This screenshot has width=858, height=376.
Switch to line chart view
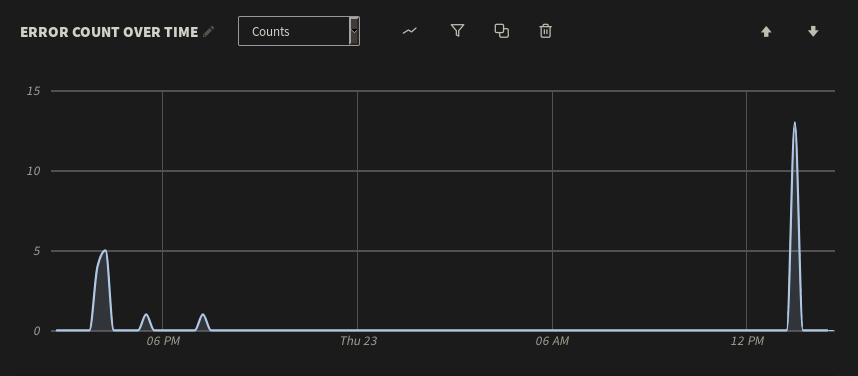(409, 31)
